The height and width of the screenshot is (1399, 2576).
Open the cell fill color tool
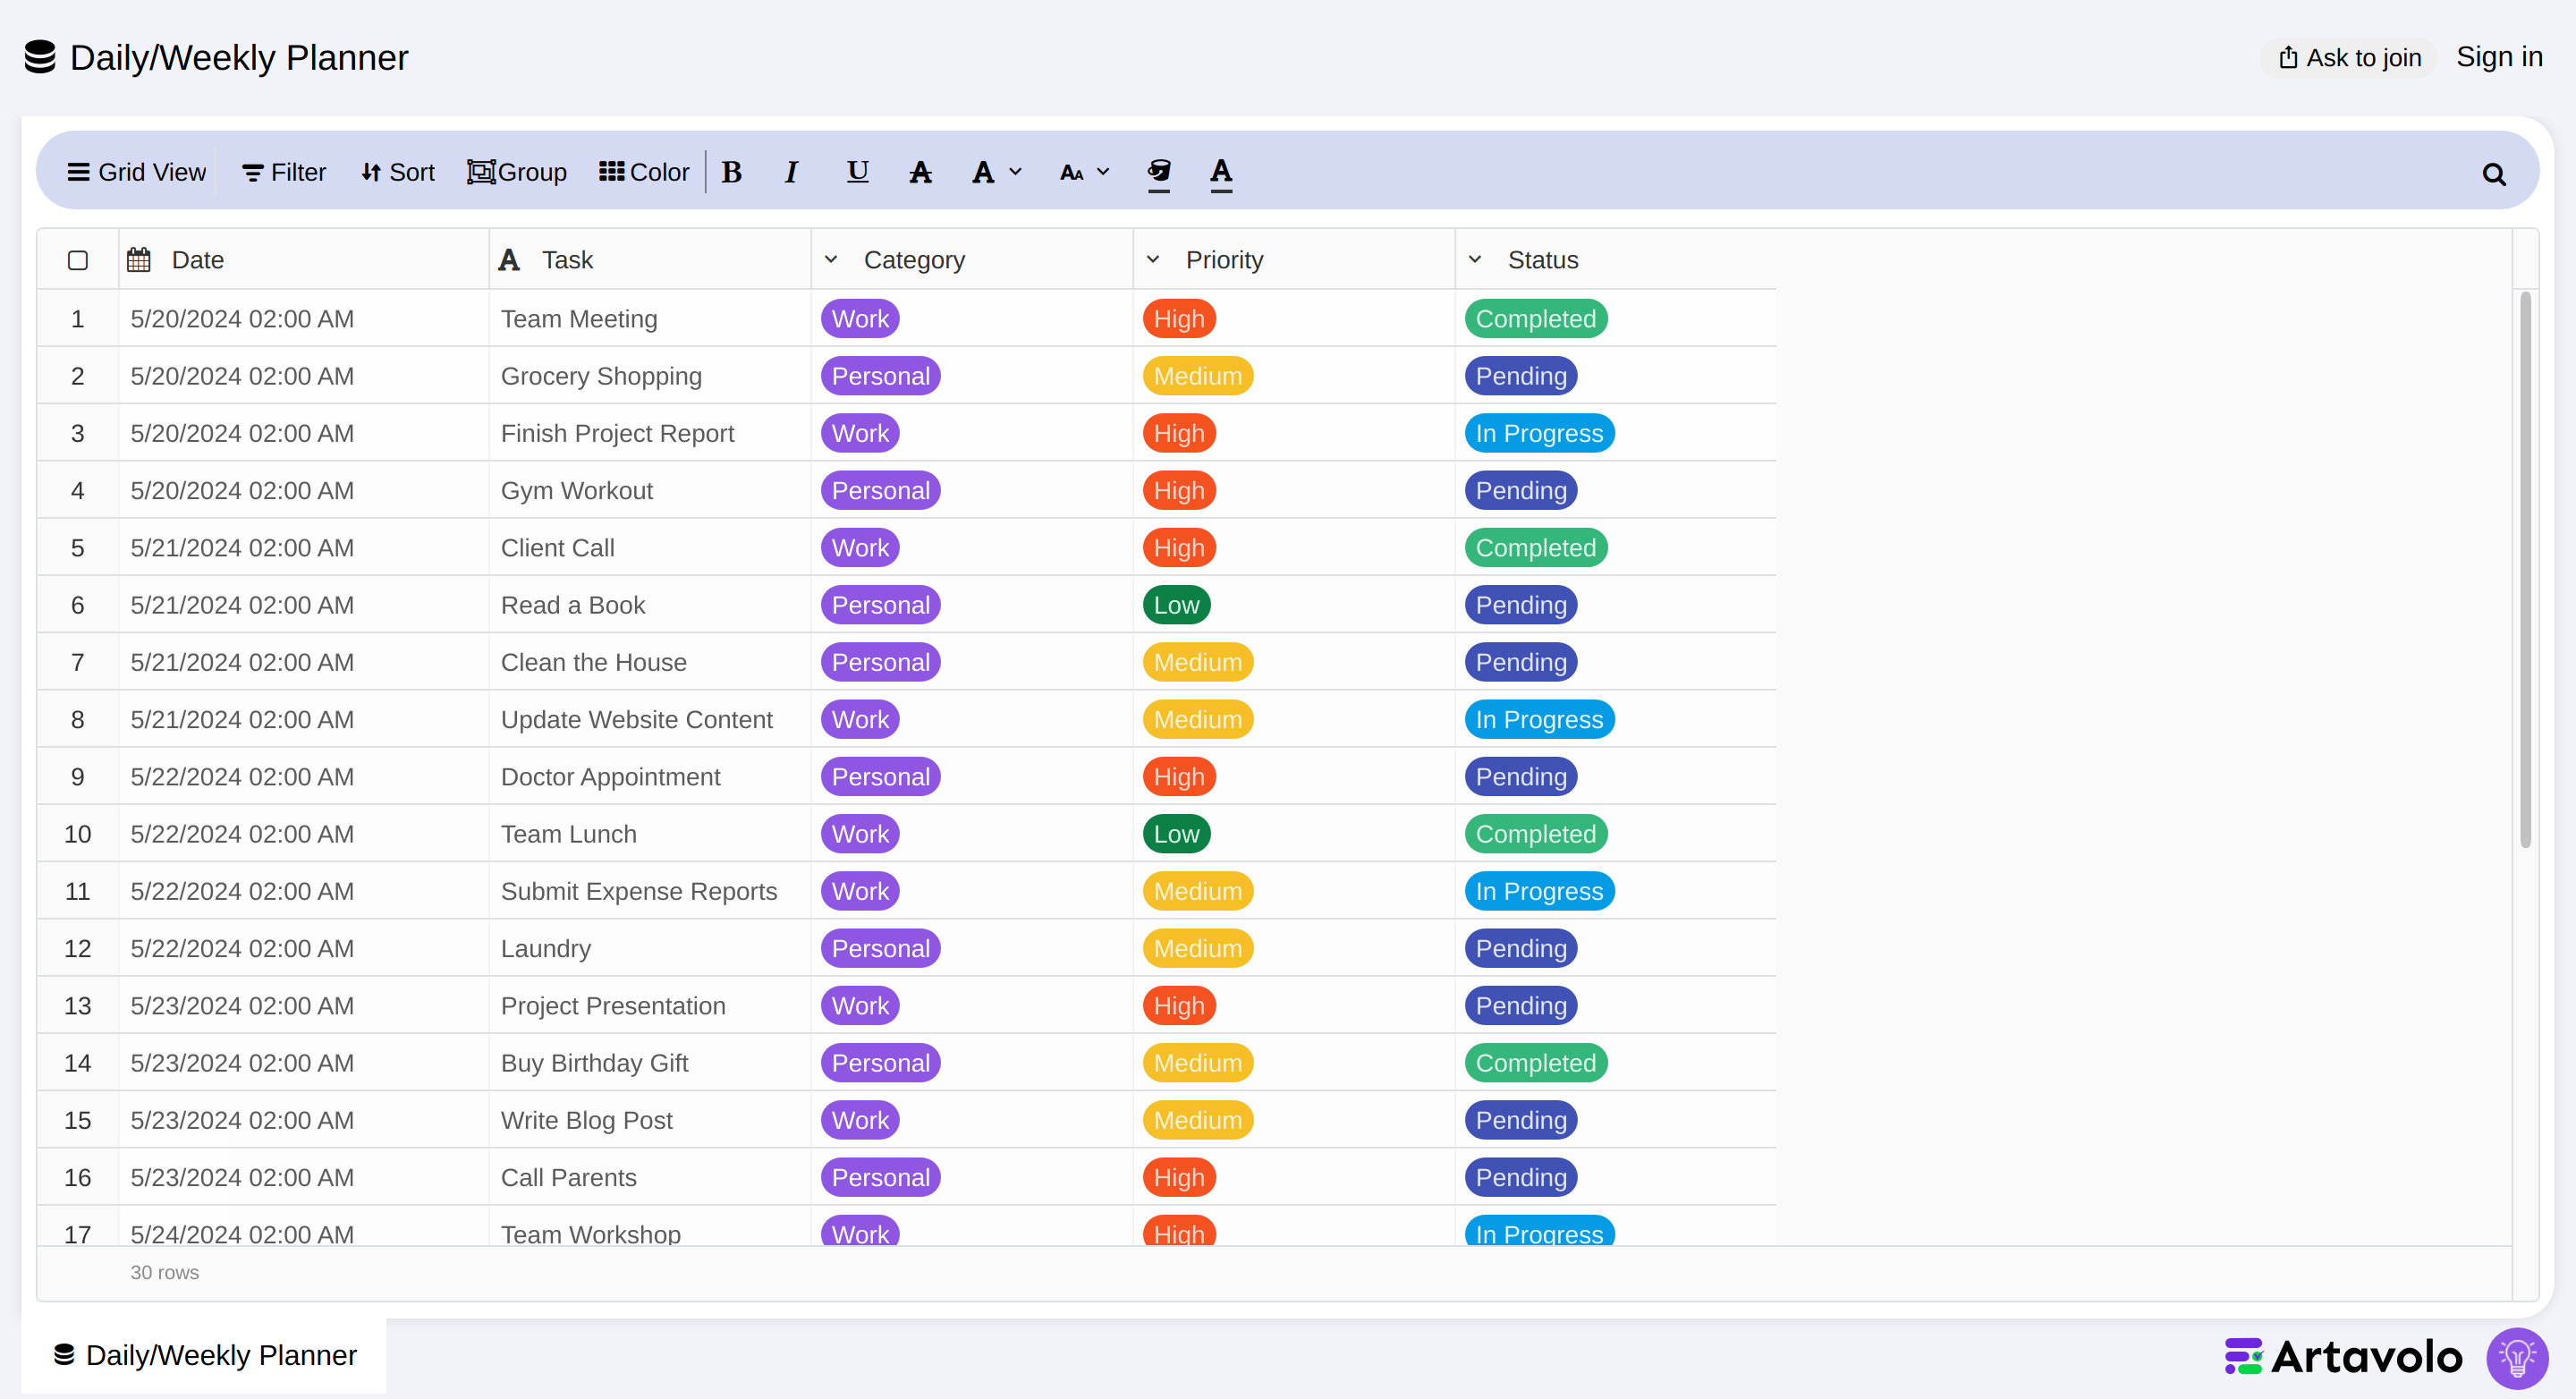(1159, 173)
